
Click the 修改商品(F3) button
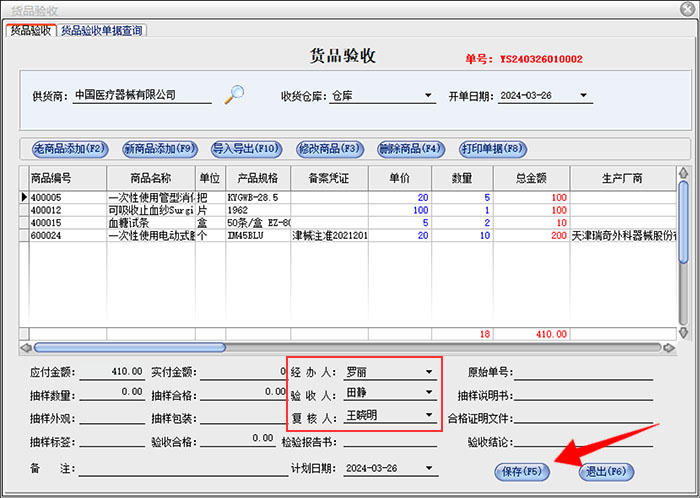329,149
